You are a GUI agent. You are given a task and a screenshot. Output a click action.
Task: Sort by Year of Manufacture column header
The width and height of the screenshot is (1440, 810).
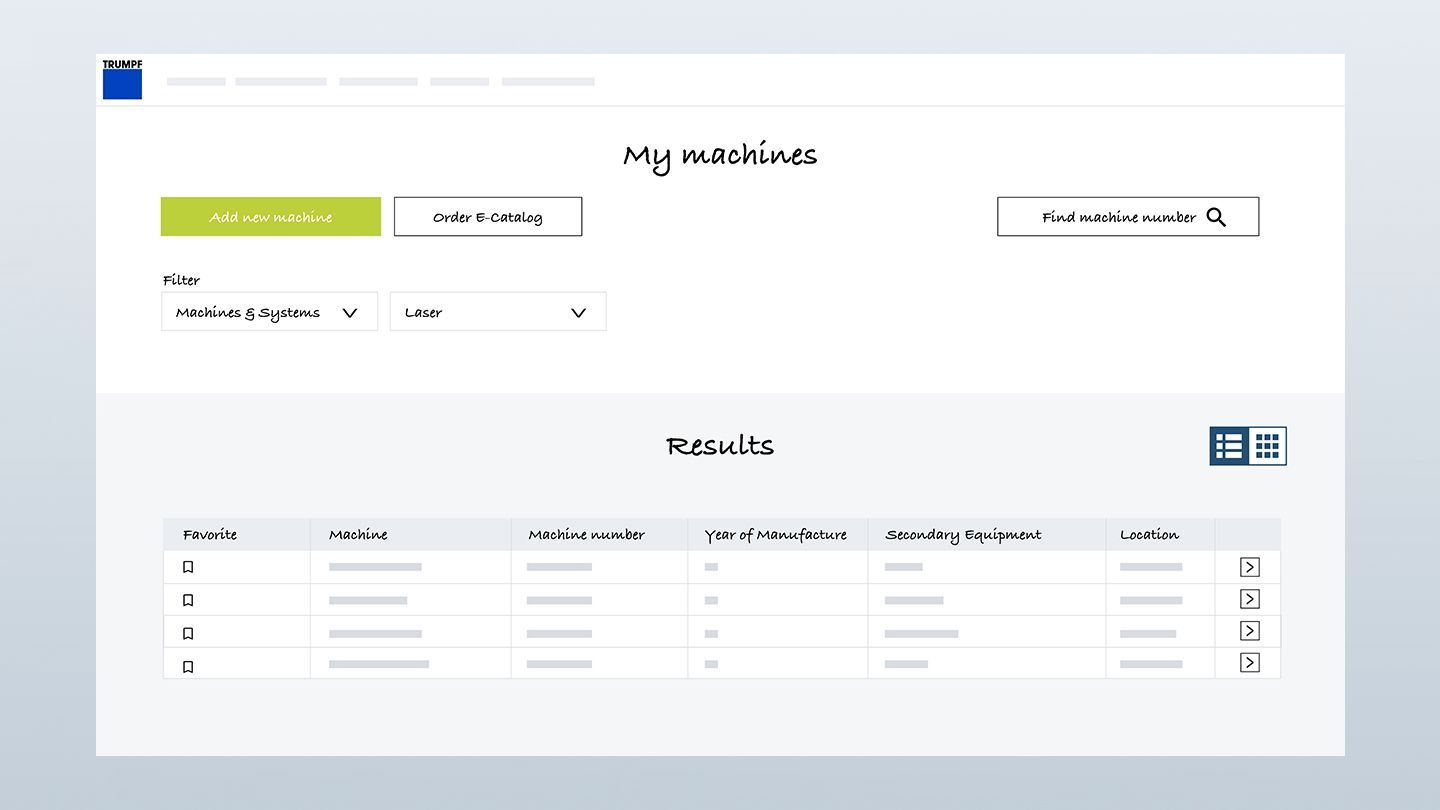775,535
